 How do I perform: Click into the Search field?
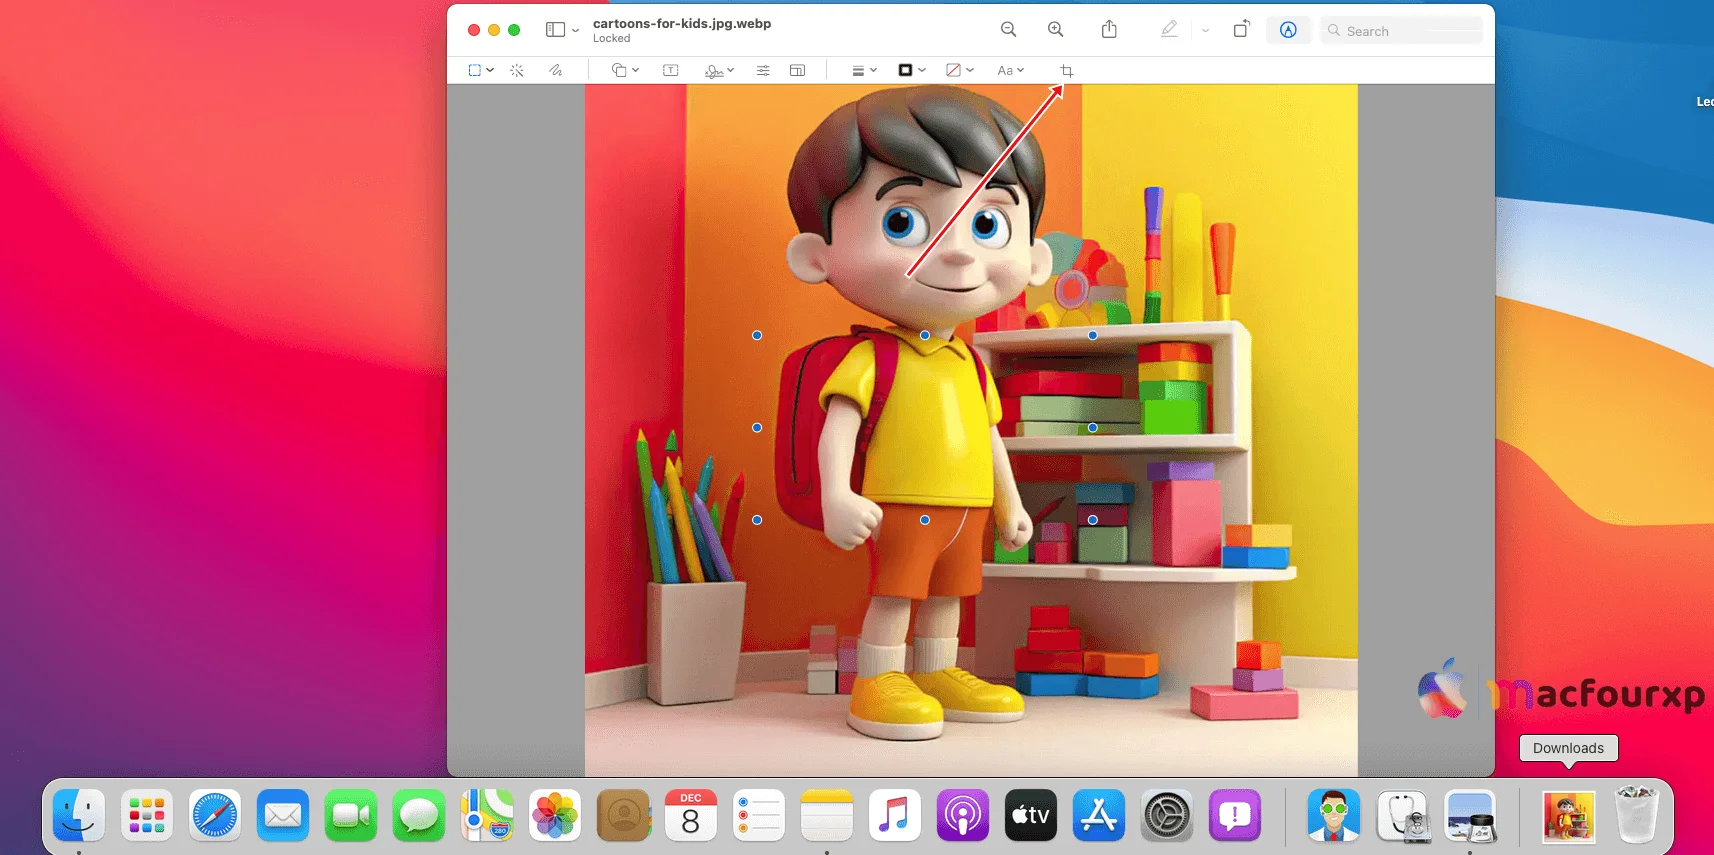1401,31
